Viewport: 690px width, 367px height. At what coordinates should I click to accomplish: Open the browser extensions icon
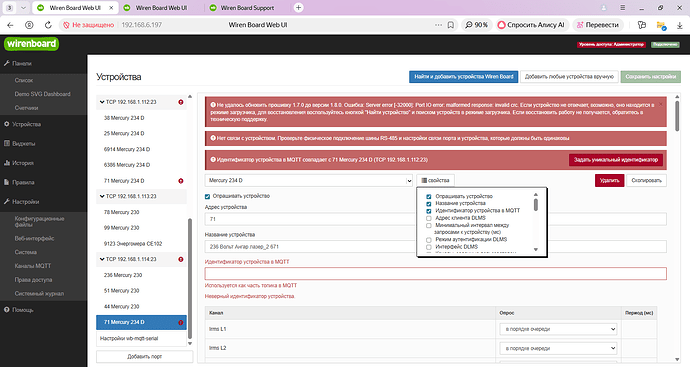pos(642,25)
